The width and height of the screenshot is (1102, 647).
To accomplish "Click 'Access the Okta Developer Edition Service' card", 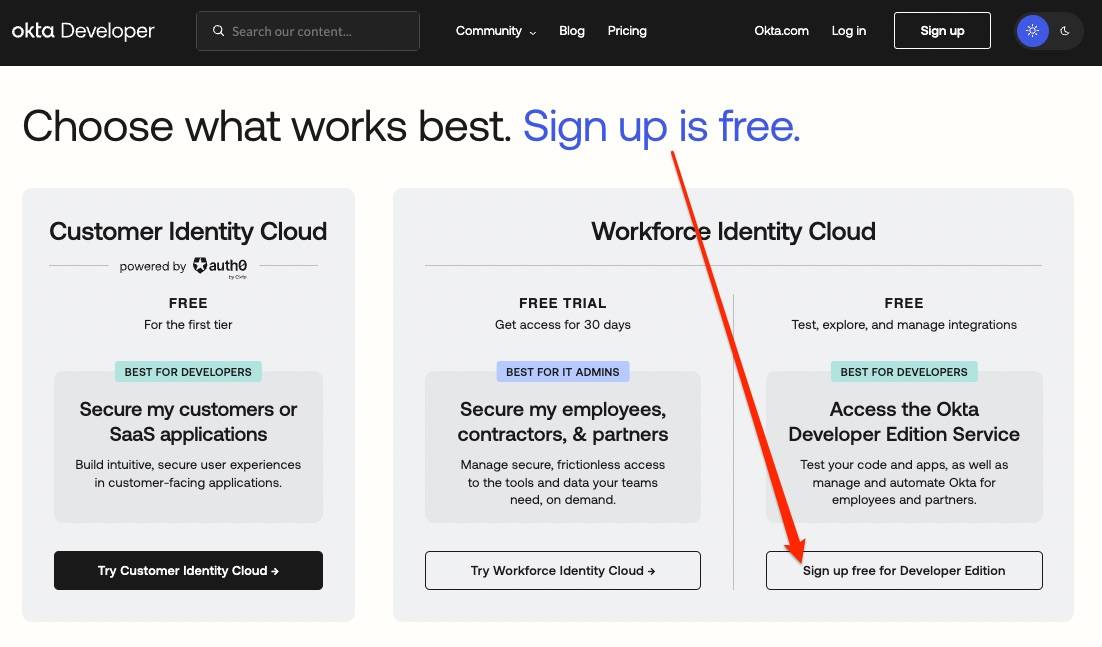I will point(904,447).
